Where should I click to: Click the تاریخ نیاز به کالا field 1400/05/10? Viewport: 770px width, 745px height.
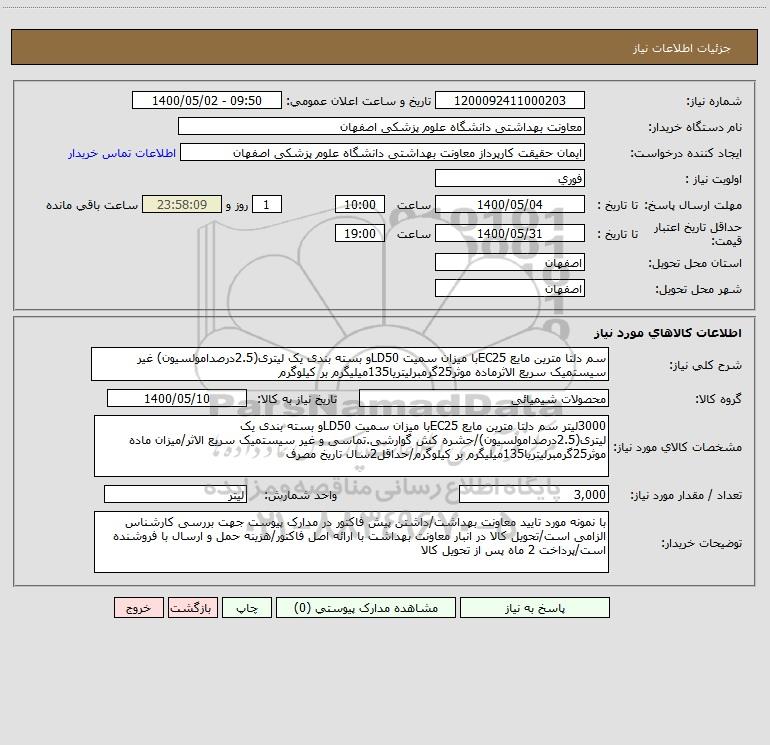tap(177, 398)
